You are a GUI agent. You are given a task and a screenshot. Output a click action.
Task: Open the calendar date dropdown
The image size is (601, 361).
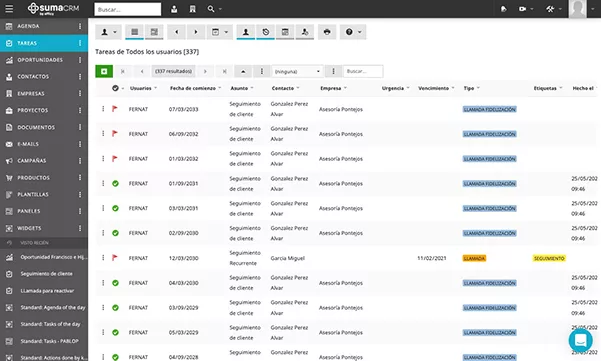tap(220, 32)
